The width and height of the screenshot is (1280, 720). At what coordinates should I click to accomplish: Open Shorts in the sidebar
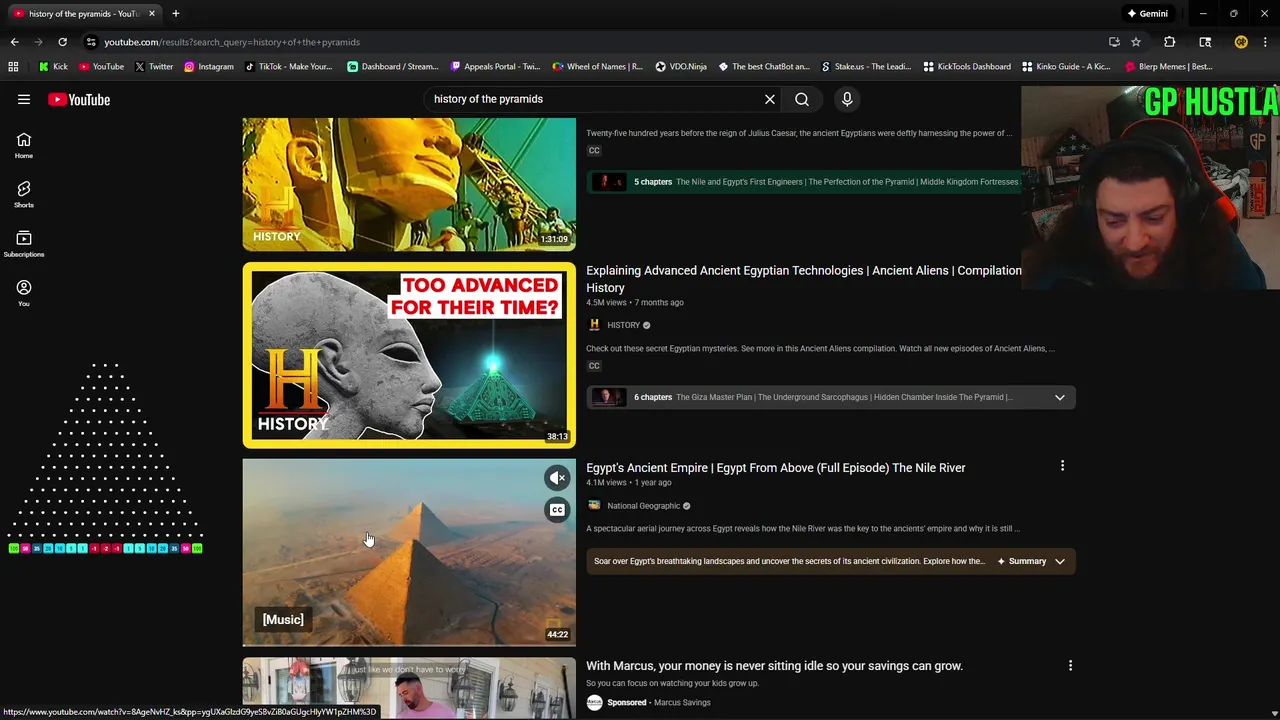click(x=24, y=195)
